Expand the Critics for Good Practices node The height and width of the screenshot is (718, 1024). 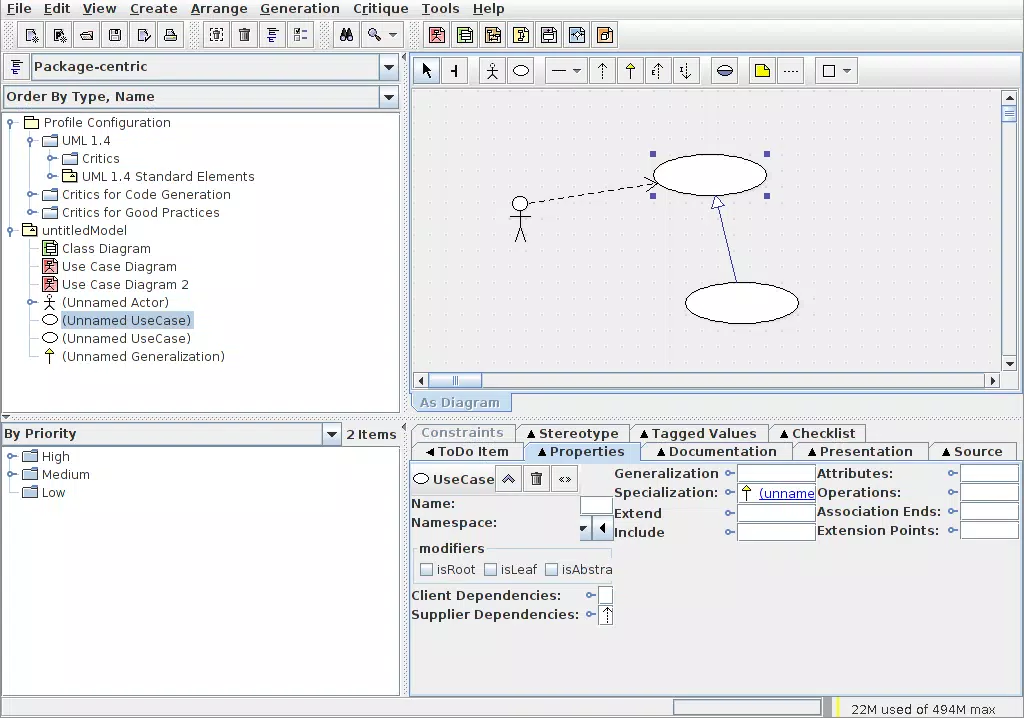pyautogui.click(x=31, y=212)
